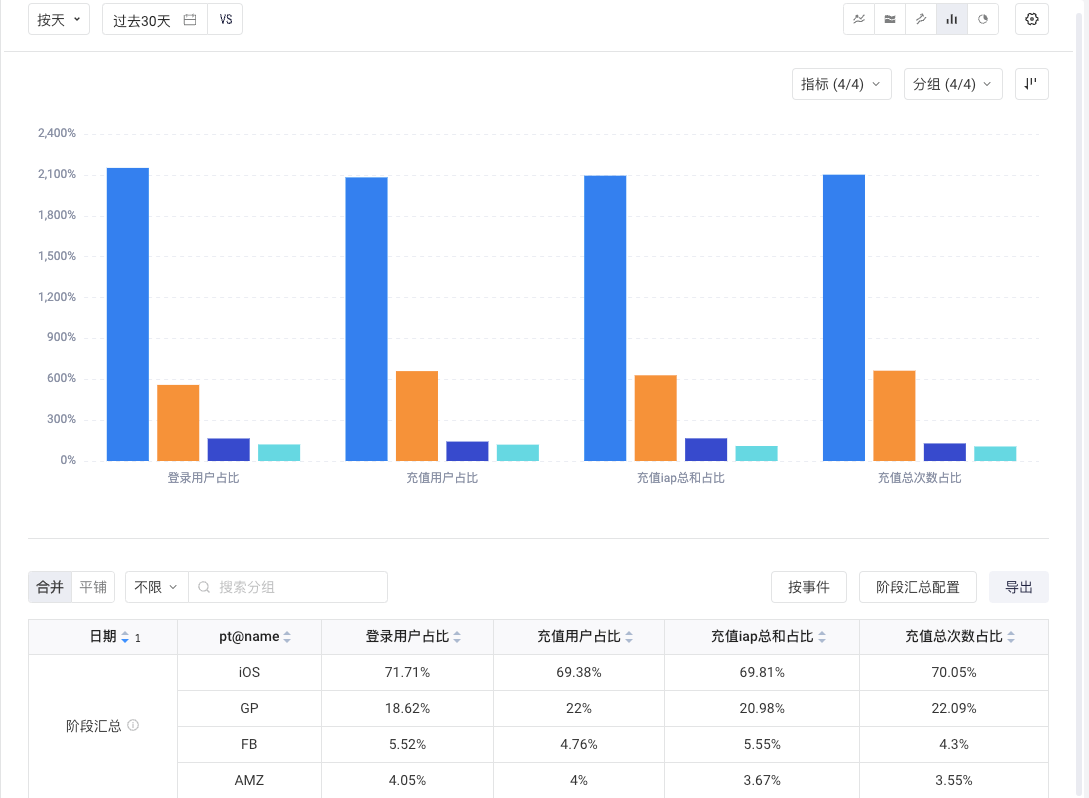Expand the 指标 (4/4) dropdown

click(841, 84)
